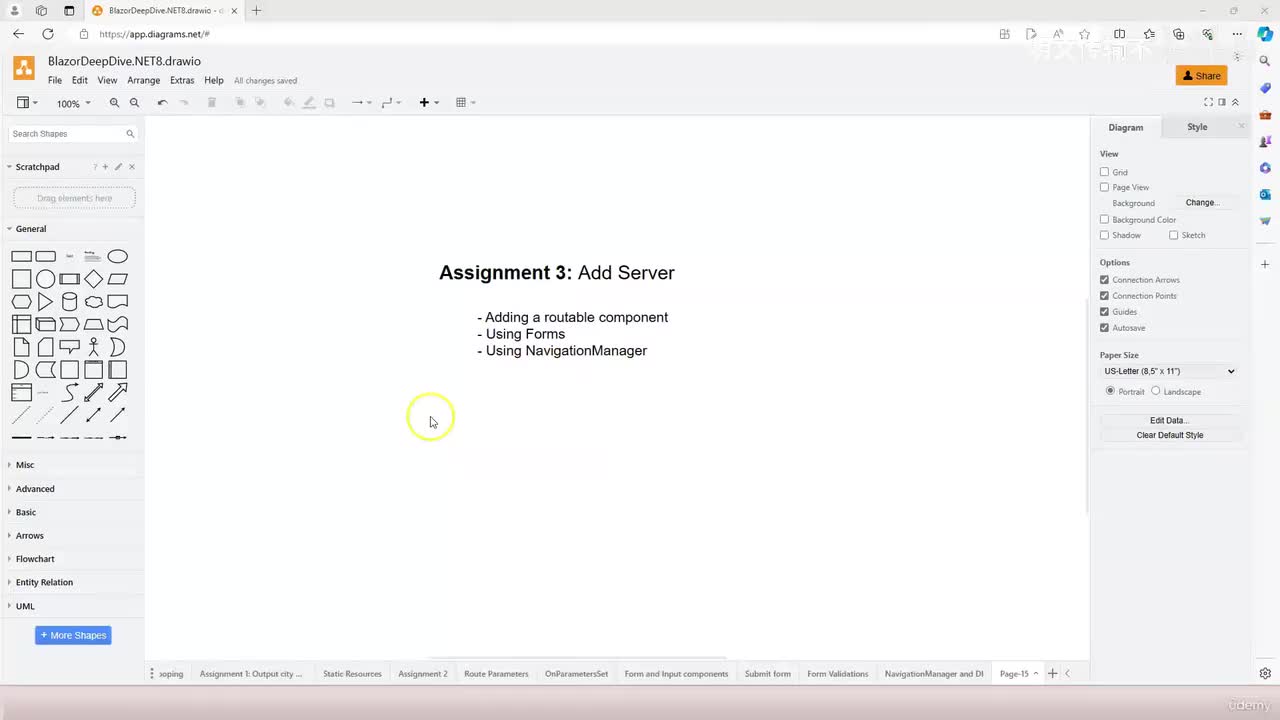Click the zoom out magnifier
This screenshot has height=720, width=1280.
(134, 103)
